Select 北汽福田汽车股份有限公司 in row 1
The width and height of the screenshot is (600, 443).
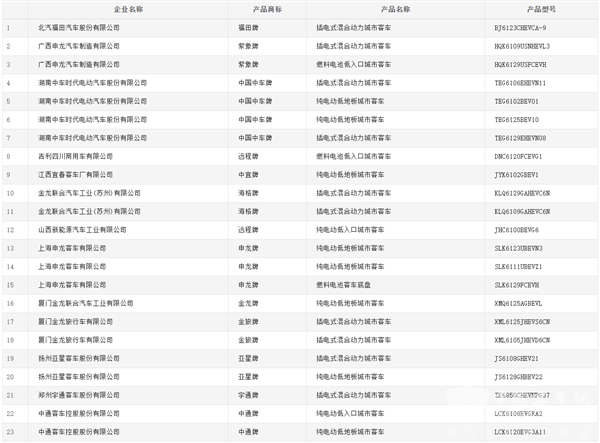click(x=77, y=27)
